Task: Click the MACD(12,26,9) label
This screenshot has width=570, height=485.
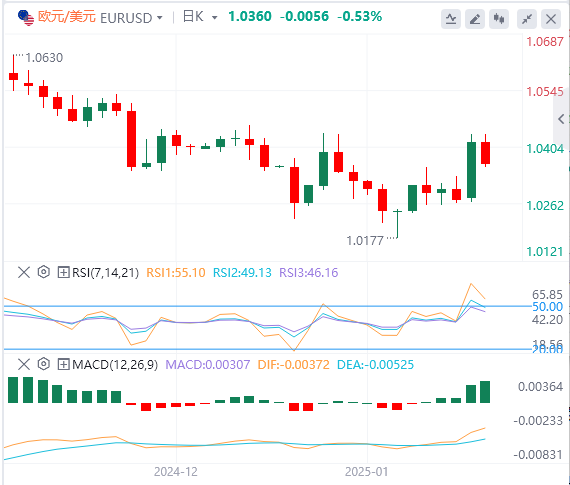Action: coord(115,364)
